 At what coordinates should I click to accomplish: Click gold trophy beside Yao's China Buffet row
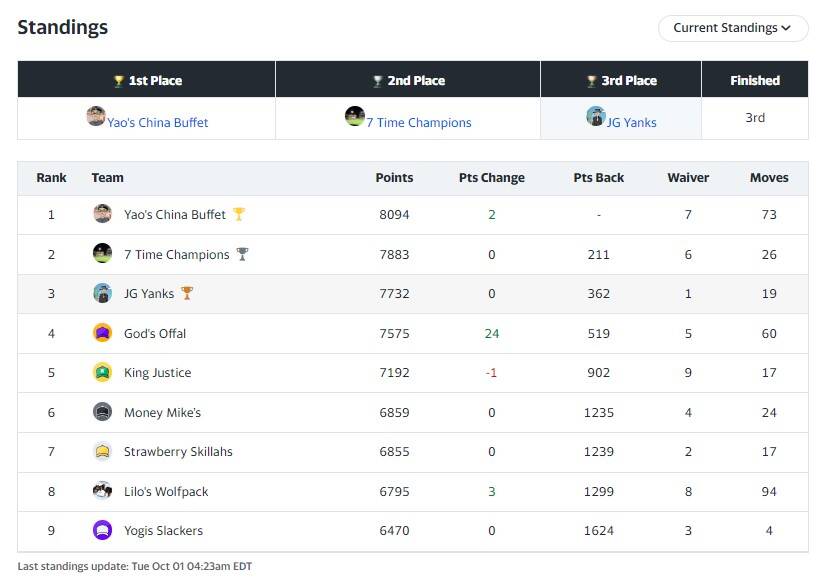click(239, 214)
